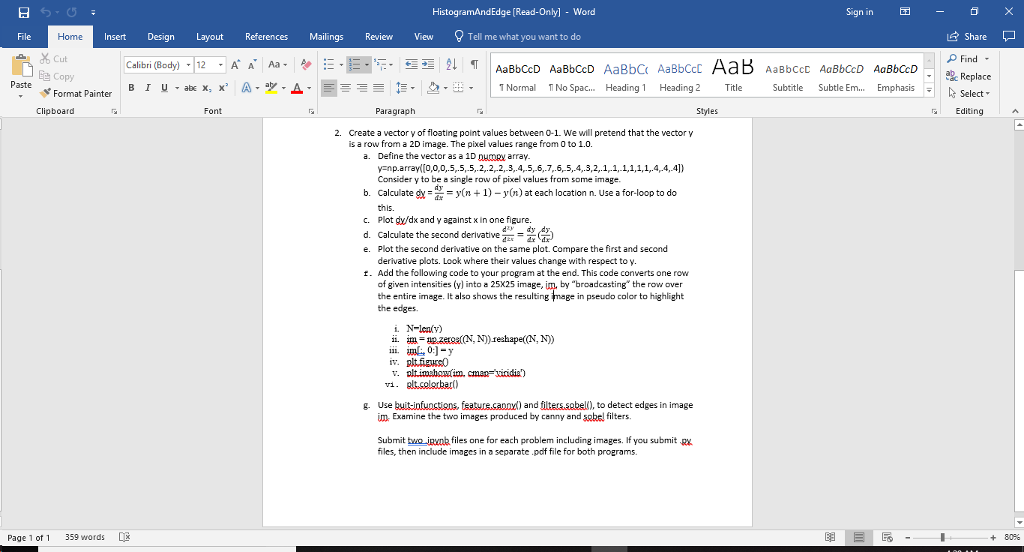Screen dimensions: 1024x552
Task: Apply the red font color button
Action: click(296, 88)
